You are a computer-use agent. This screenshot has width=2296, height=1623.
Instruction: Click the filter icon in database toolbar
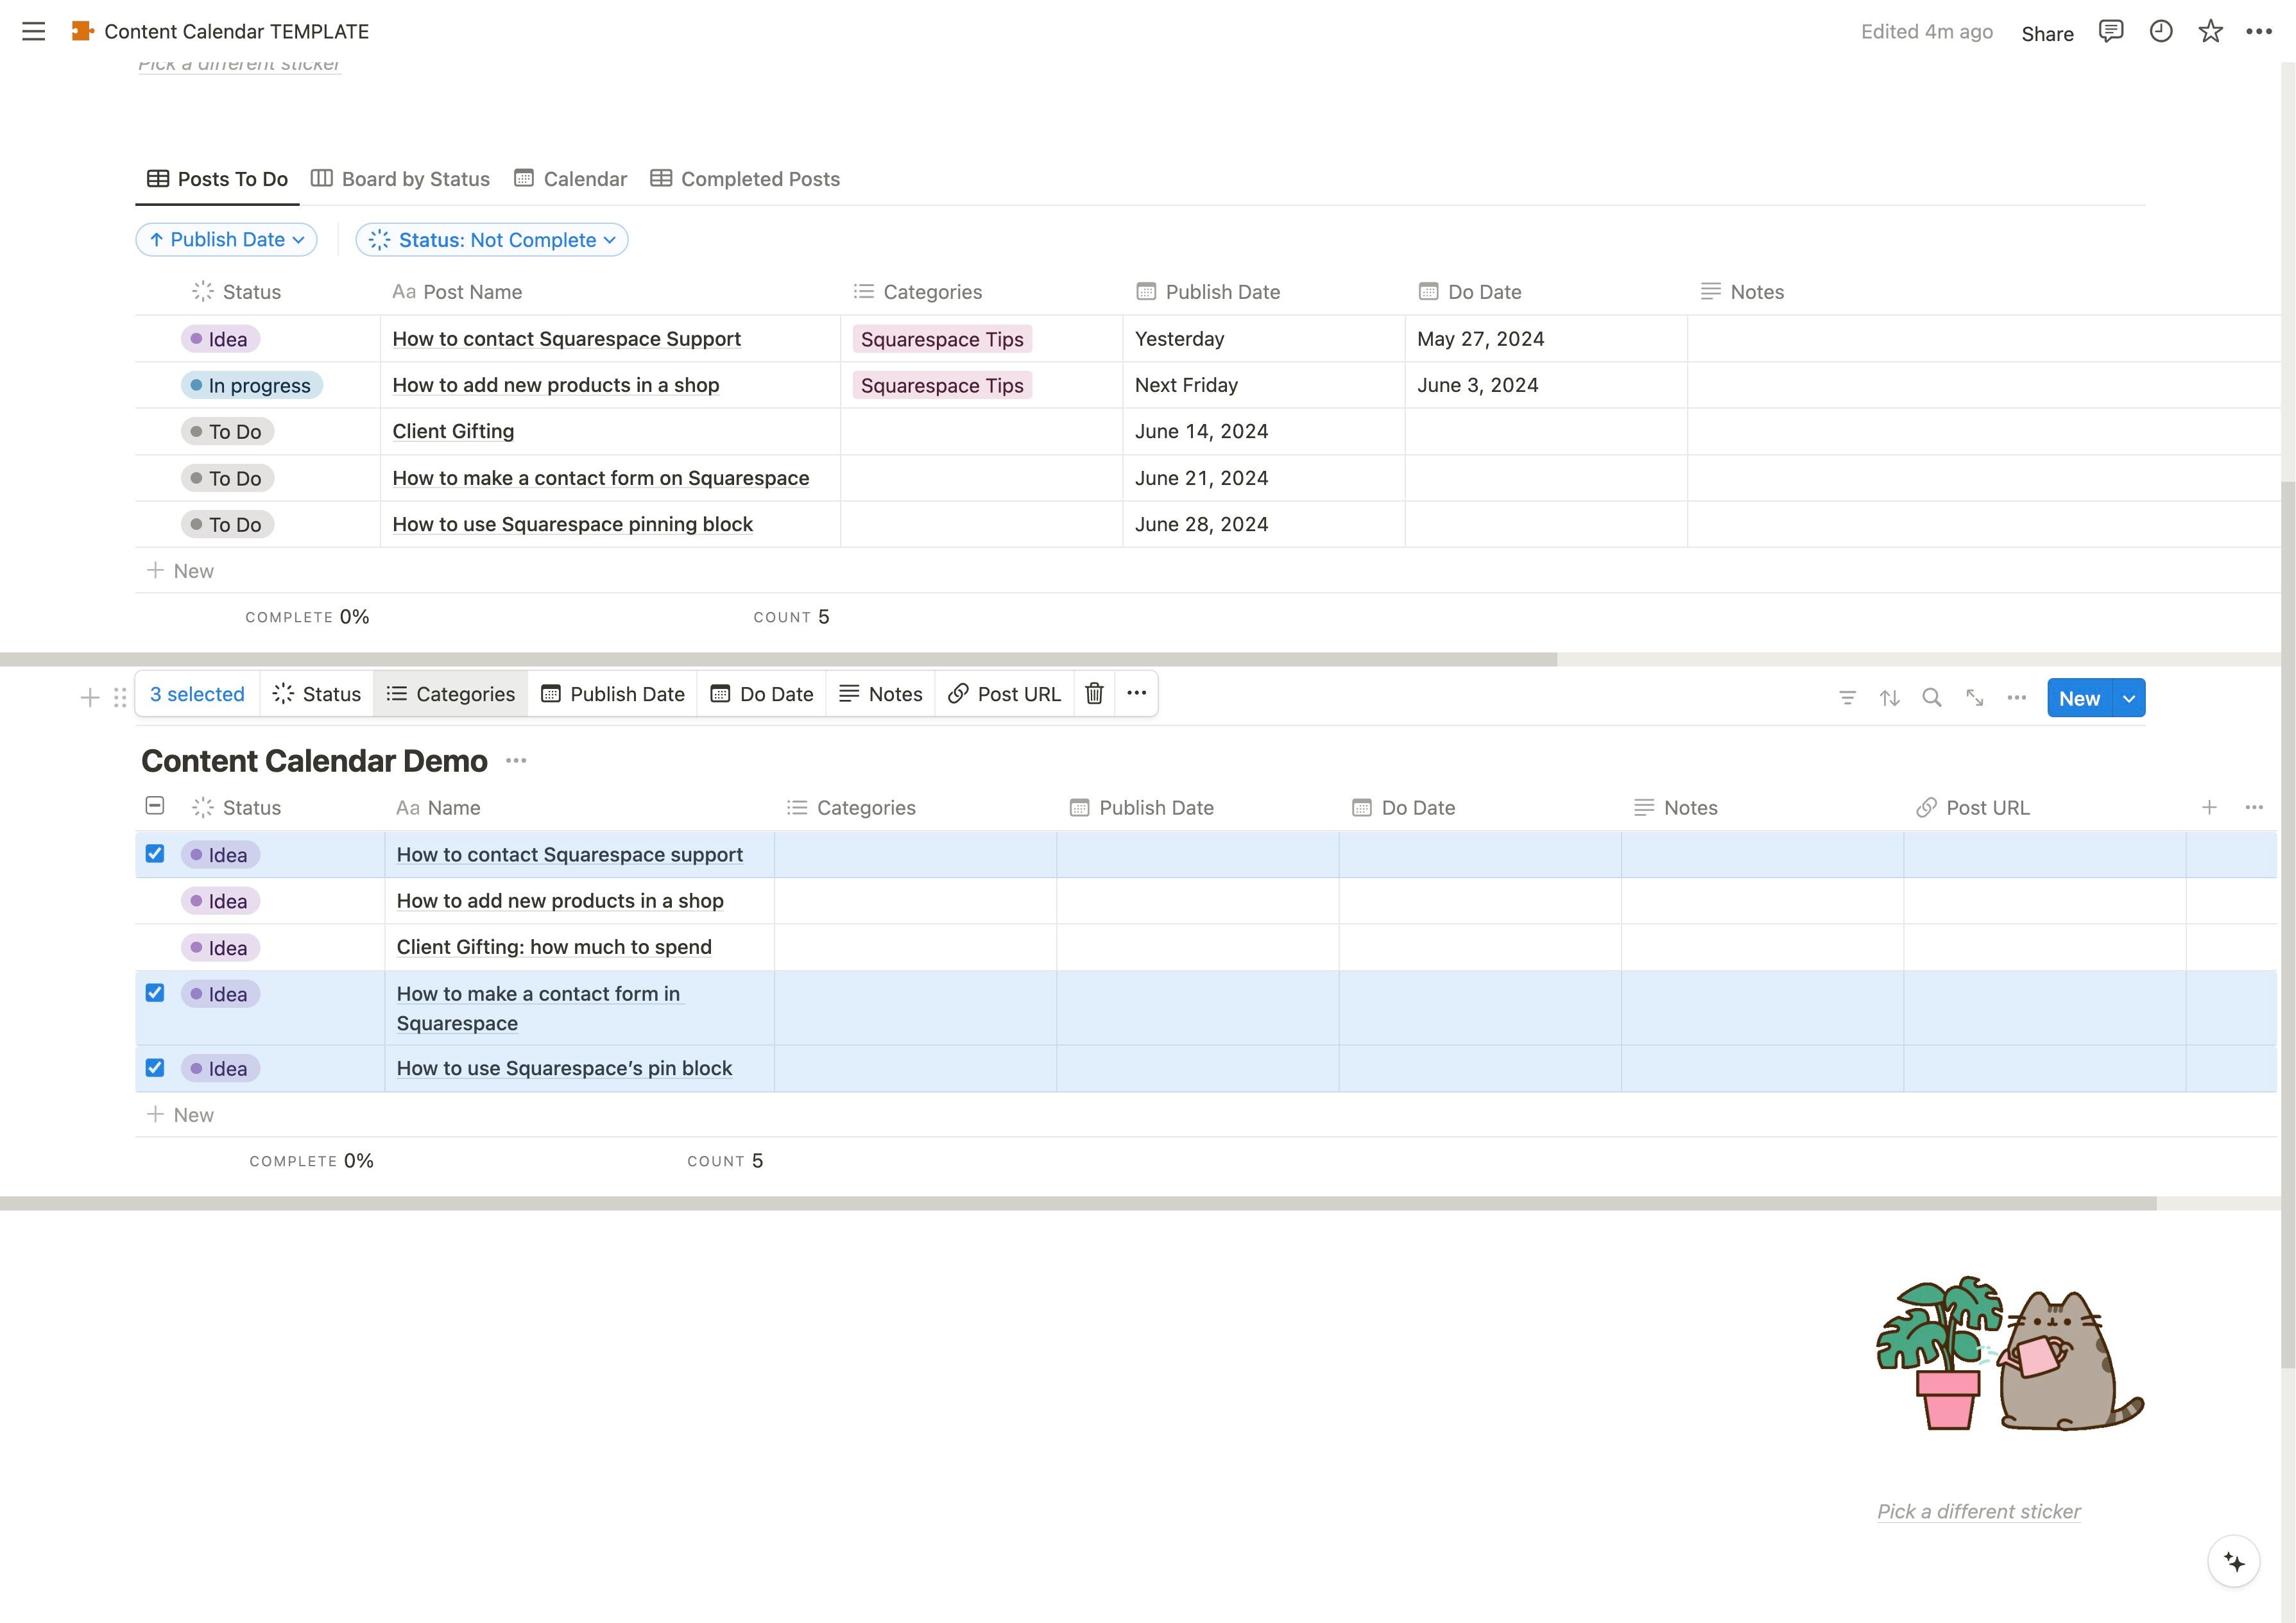click(1847, 698)
